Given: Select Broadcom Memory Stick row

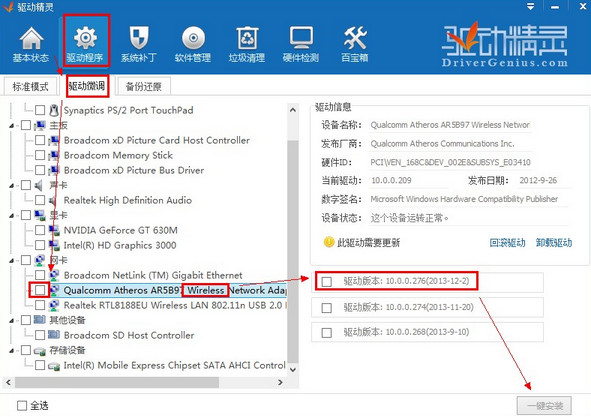Looking at the screenshot, I should click(x=118, y=155).
